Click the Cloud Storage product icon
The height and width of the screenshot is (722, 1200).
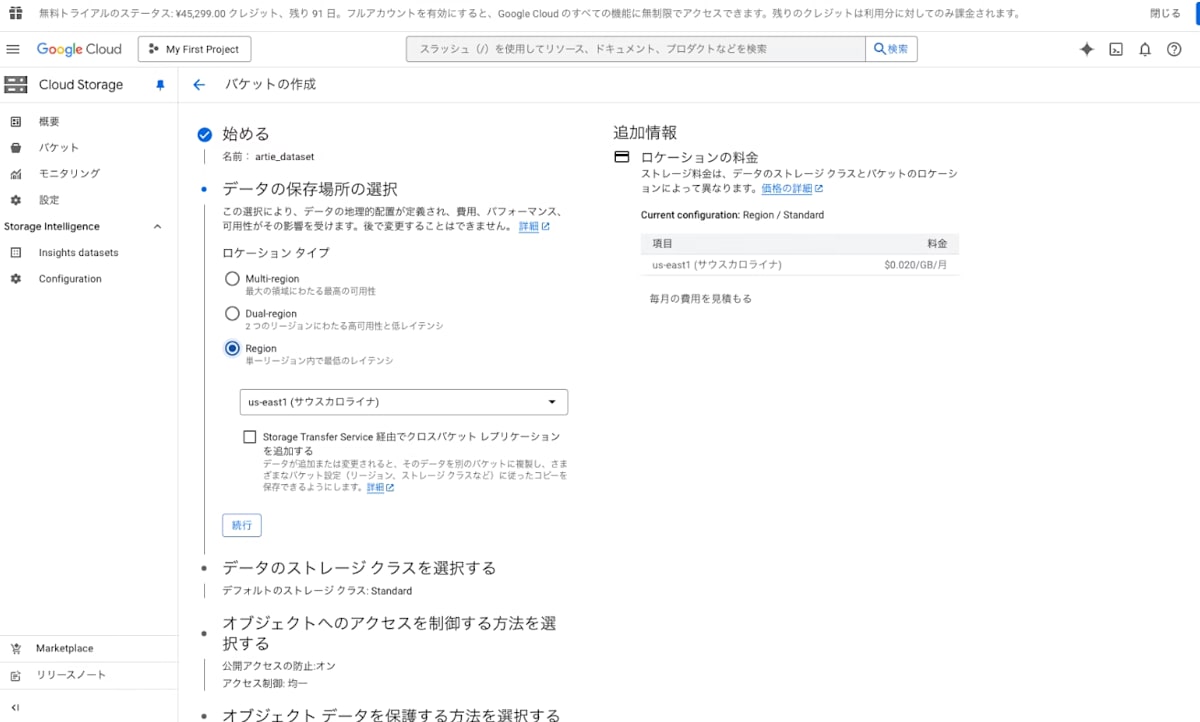[x=15, y=85]
